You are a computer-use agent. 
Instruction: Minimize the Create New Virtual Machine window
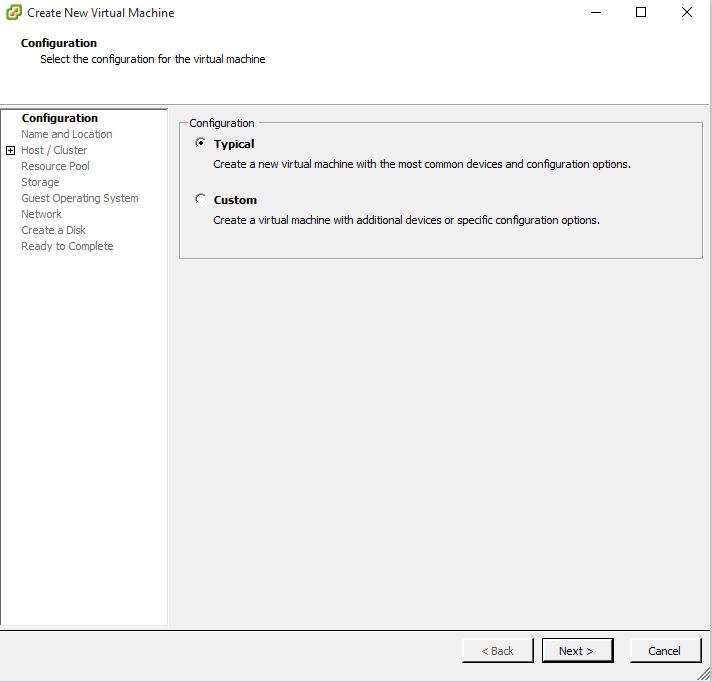(596, 12)
